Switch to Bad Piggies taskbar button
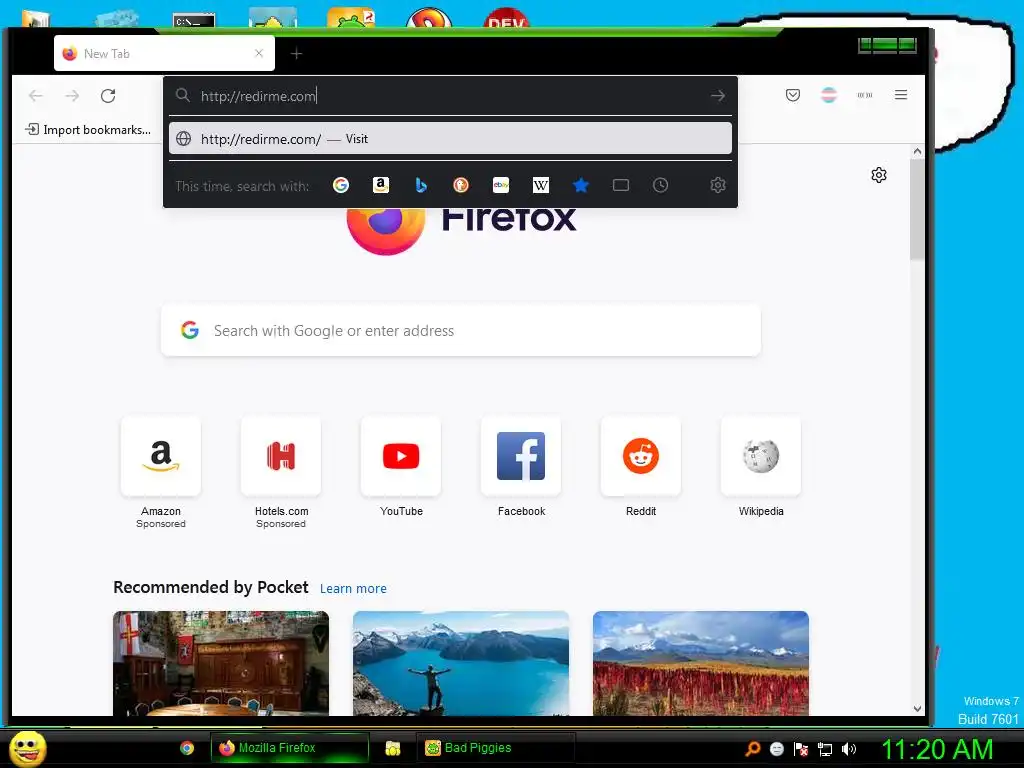The width and height of the screenshot is (1024, 768). click(496, 748)
